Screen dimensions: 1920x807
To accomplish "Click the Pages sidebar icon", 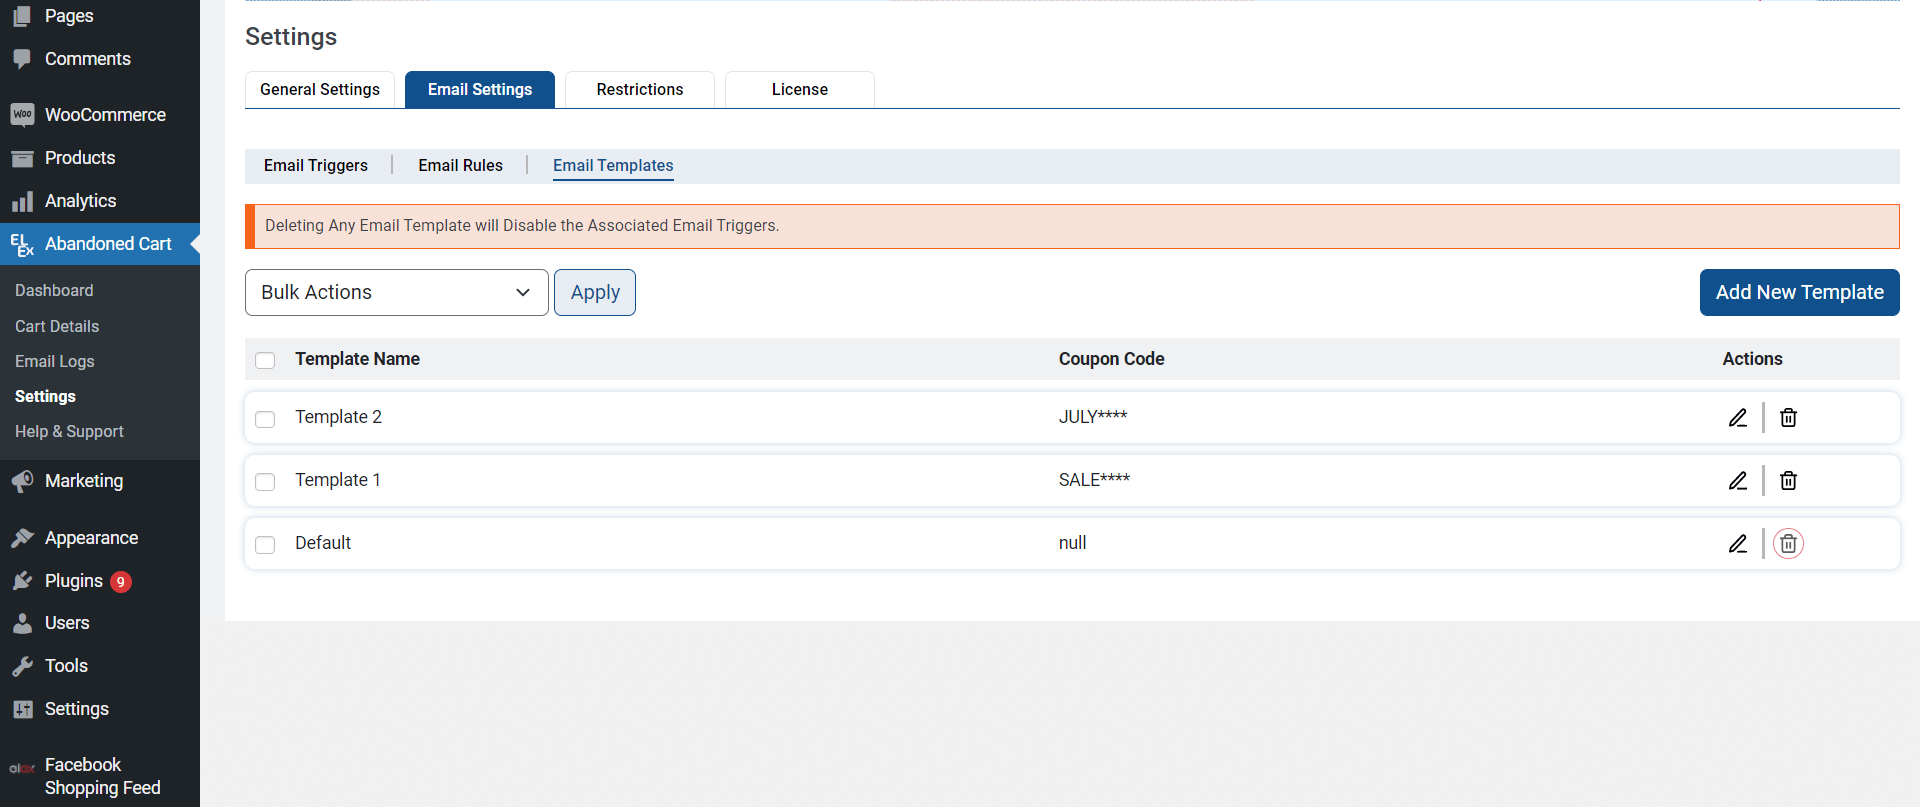I will [22, 16].
